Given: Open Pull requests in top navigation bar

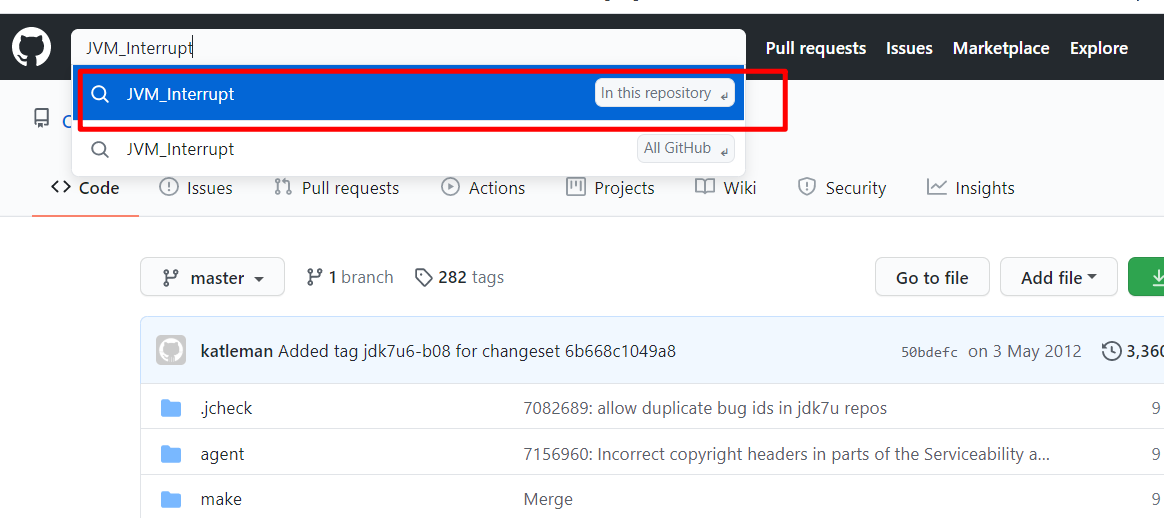Looking at the screenshot, I should click(816, 48).
